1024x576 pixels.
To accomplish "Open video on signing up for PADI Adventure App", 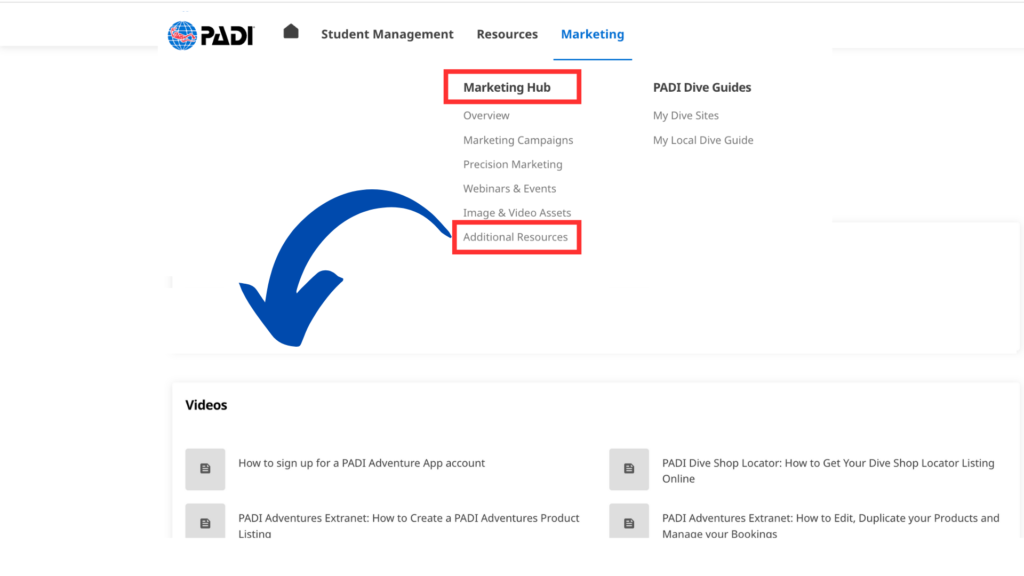I will (x=361, y=463).
